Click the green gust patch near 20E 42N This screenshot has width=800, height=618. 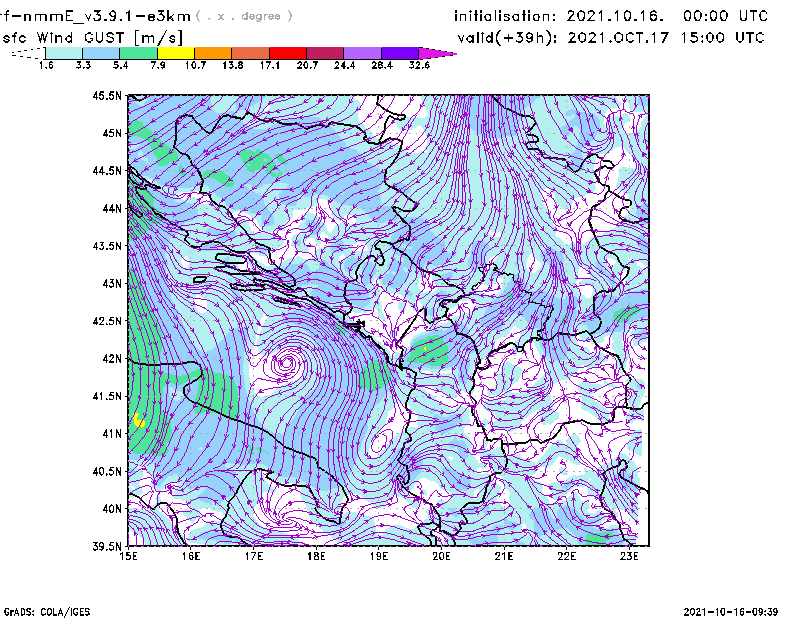[430, 351]
